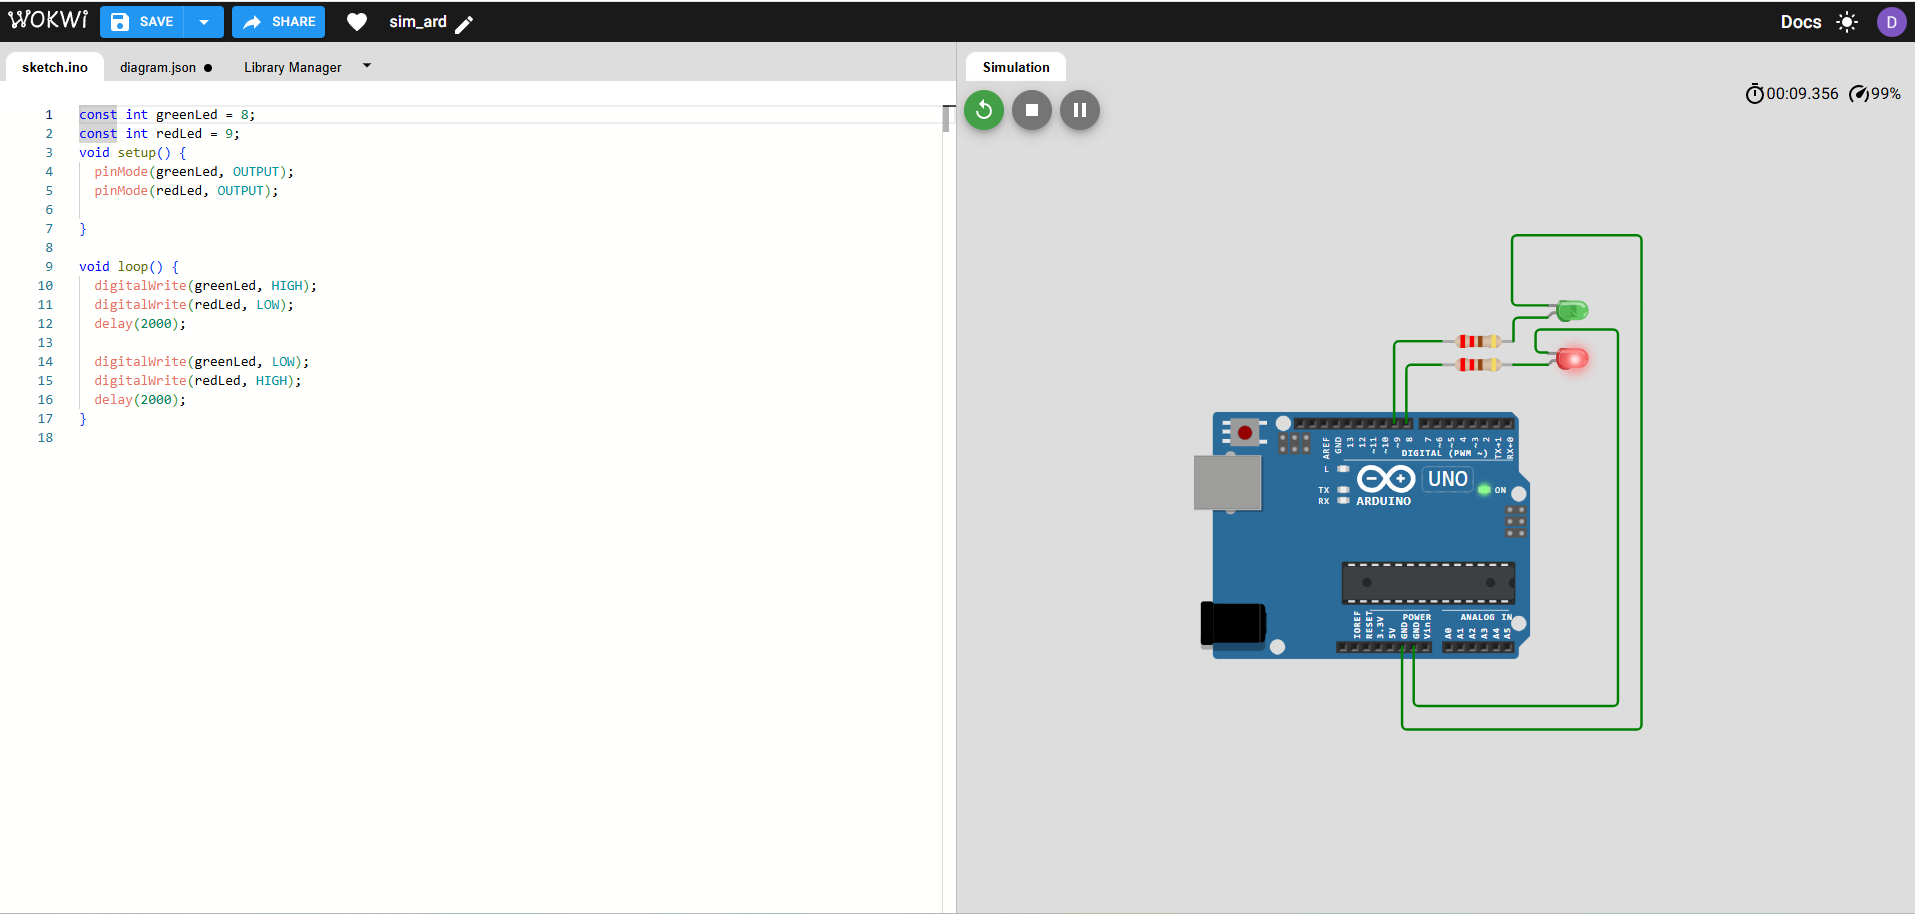Open the Simulation tab
This screenshot has width=1915, height=914.
click(1015, 66)
